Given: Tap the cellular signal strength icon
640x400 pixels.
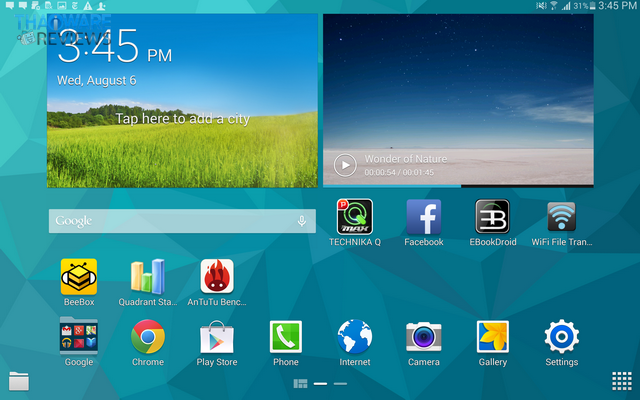Looking at the screenshot, I should (566, 6).
